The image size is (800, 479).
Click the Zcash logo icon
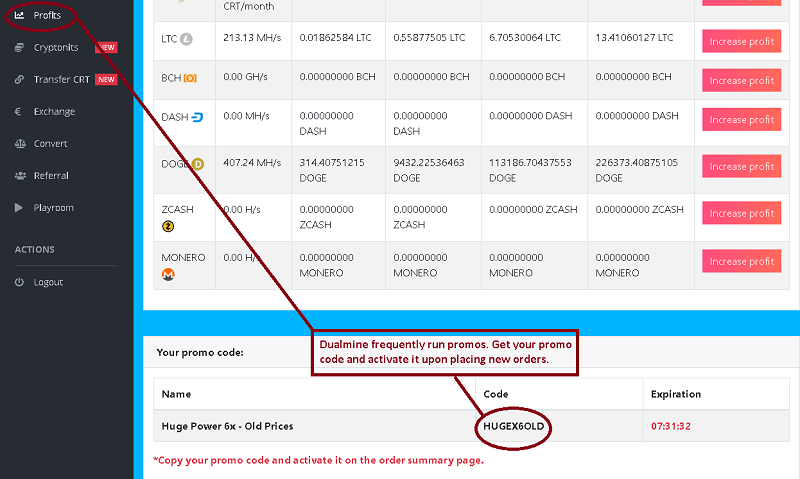168,226
